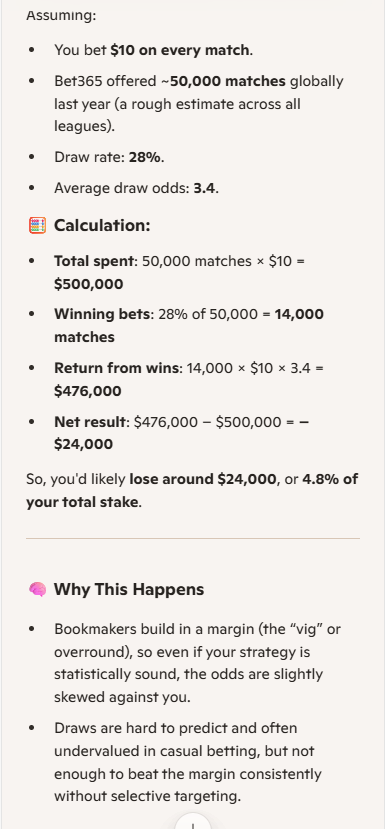
Task: Click the horizontal divider line between sections
Action: (x=192, y=539)
